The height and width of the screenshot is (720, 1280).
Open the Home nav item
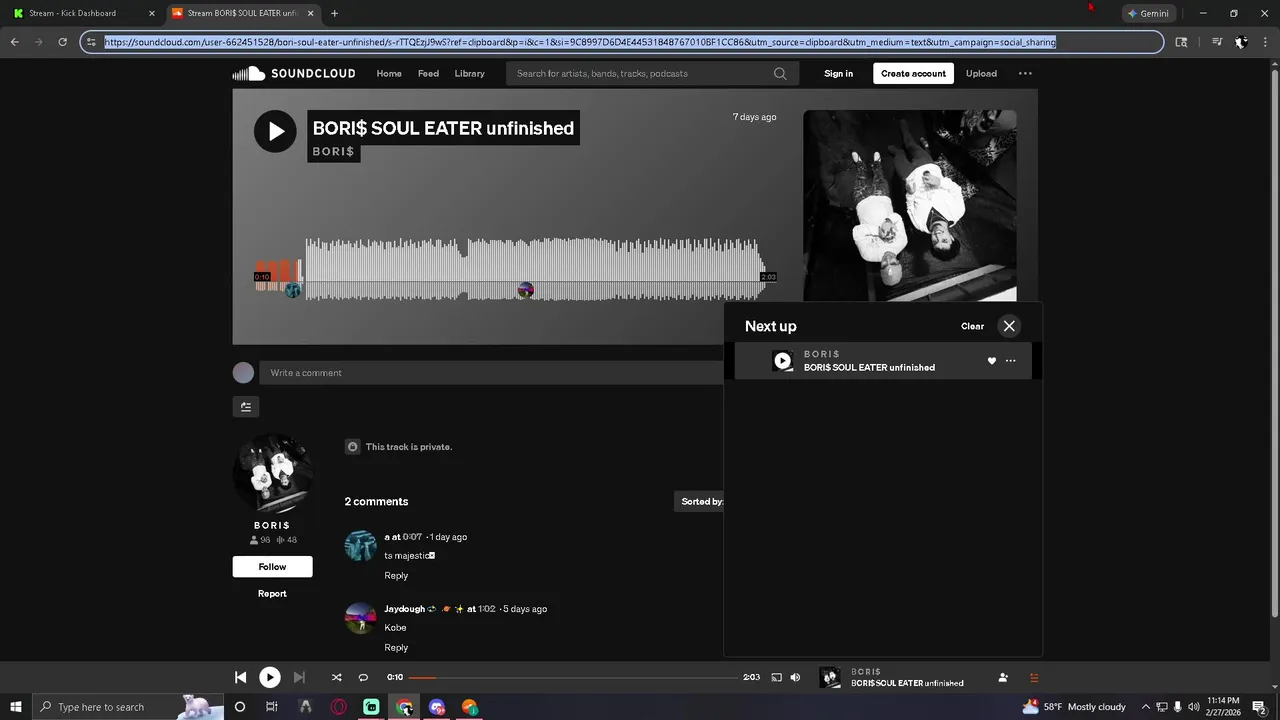(x=389, y=73)
